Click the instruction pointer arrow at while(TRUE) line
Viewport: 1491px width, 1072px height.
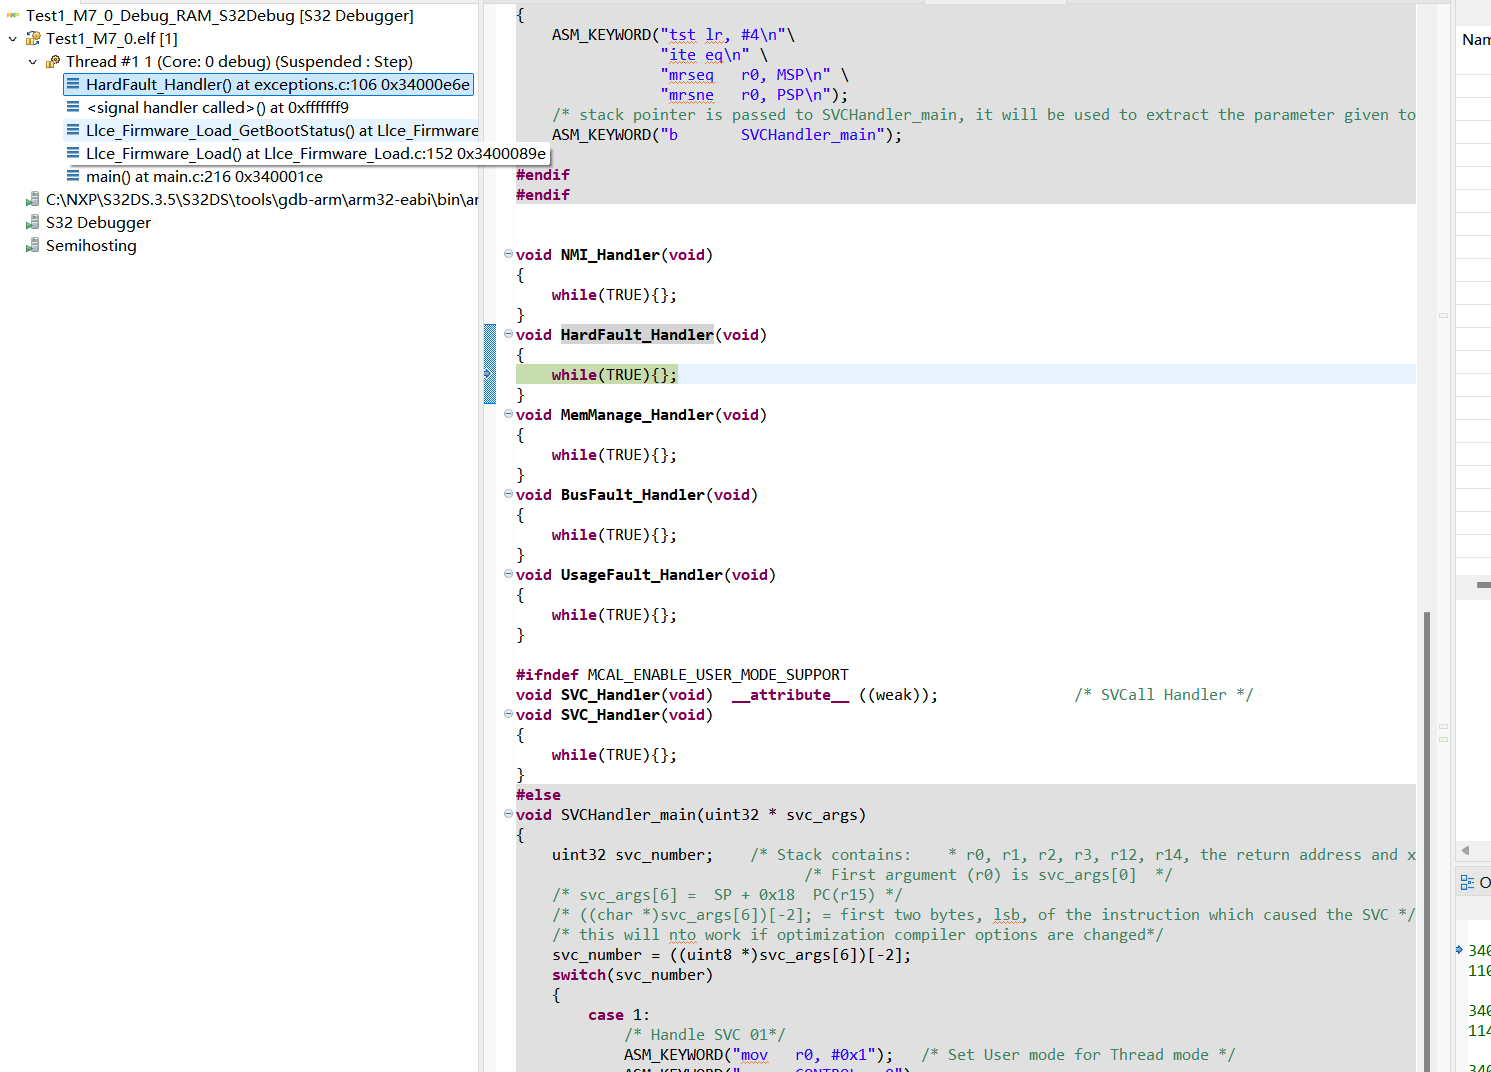488,374
